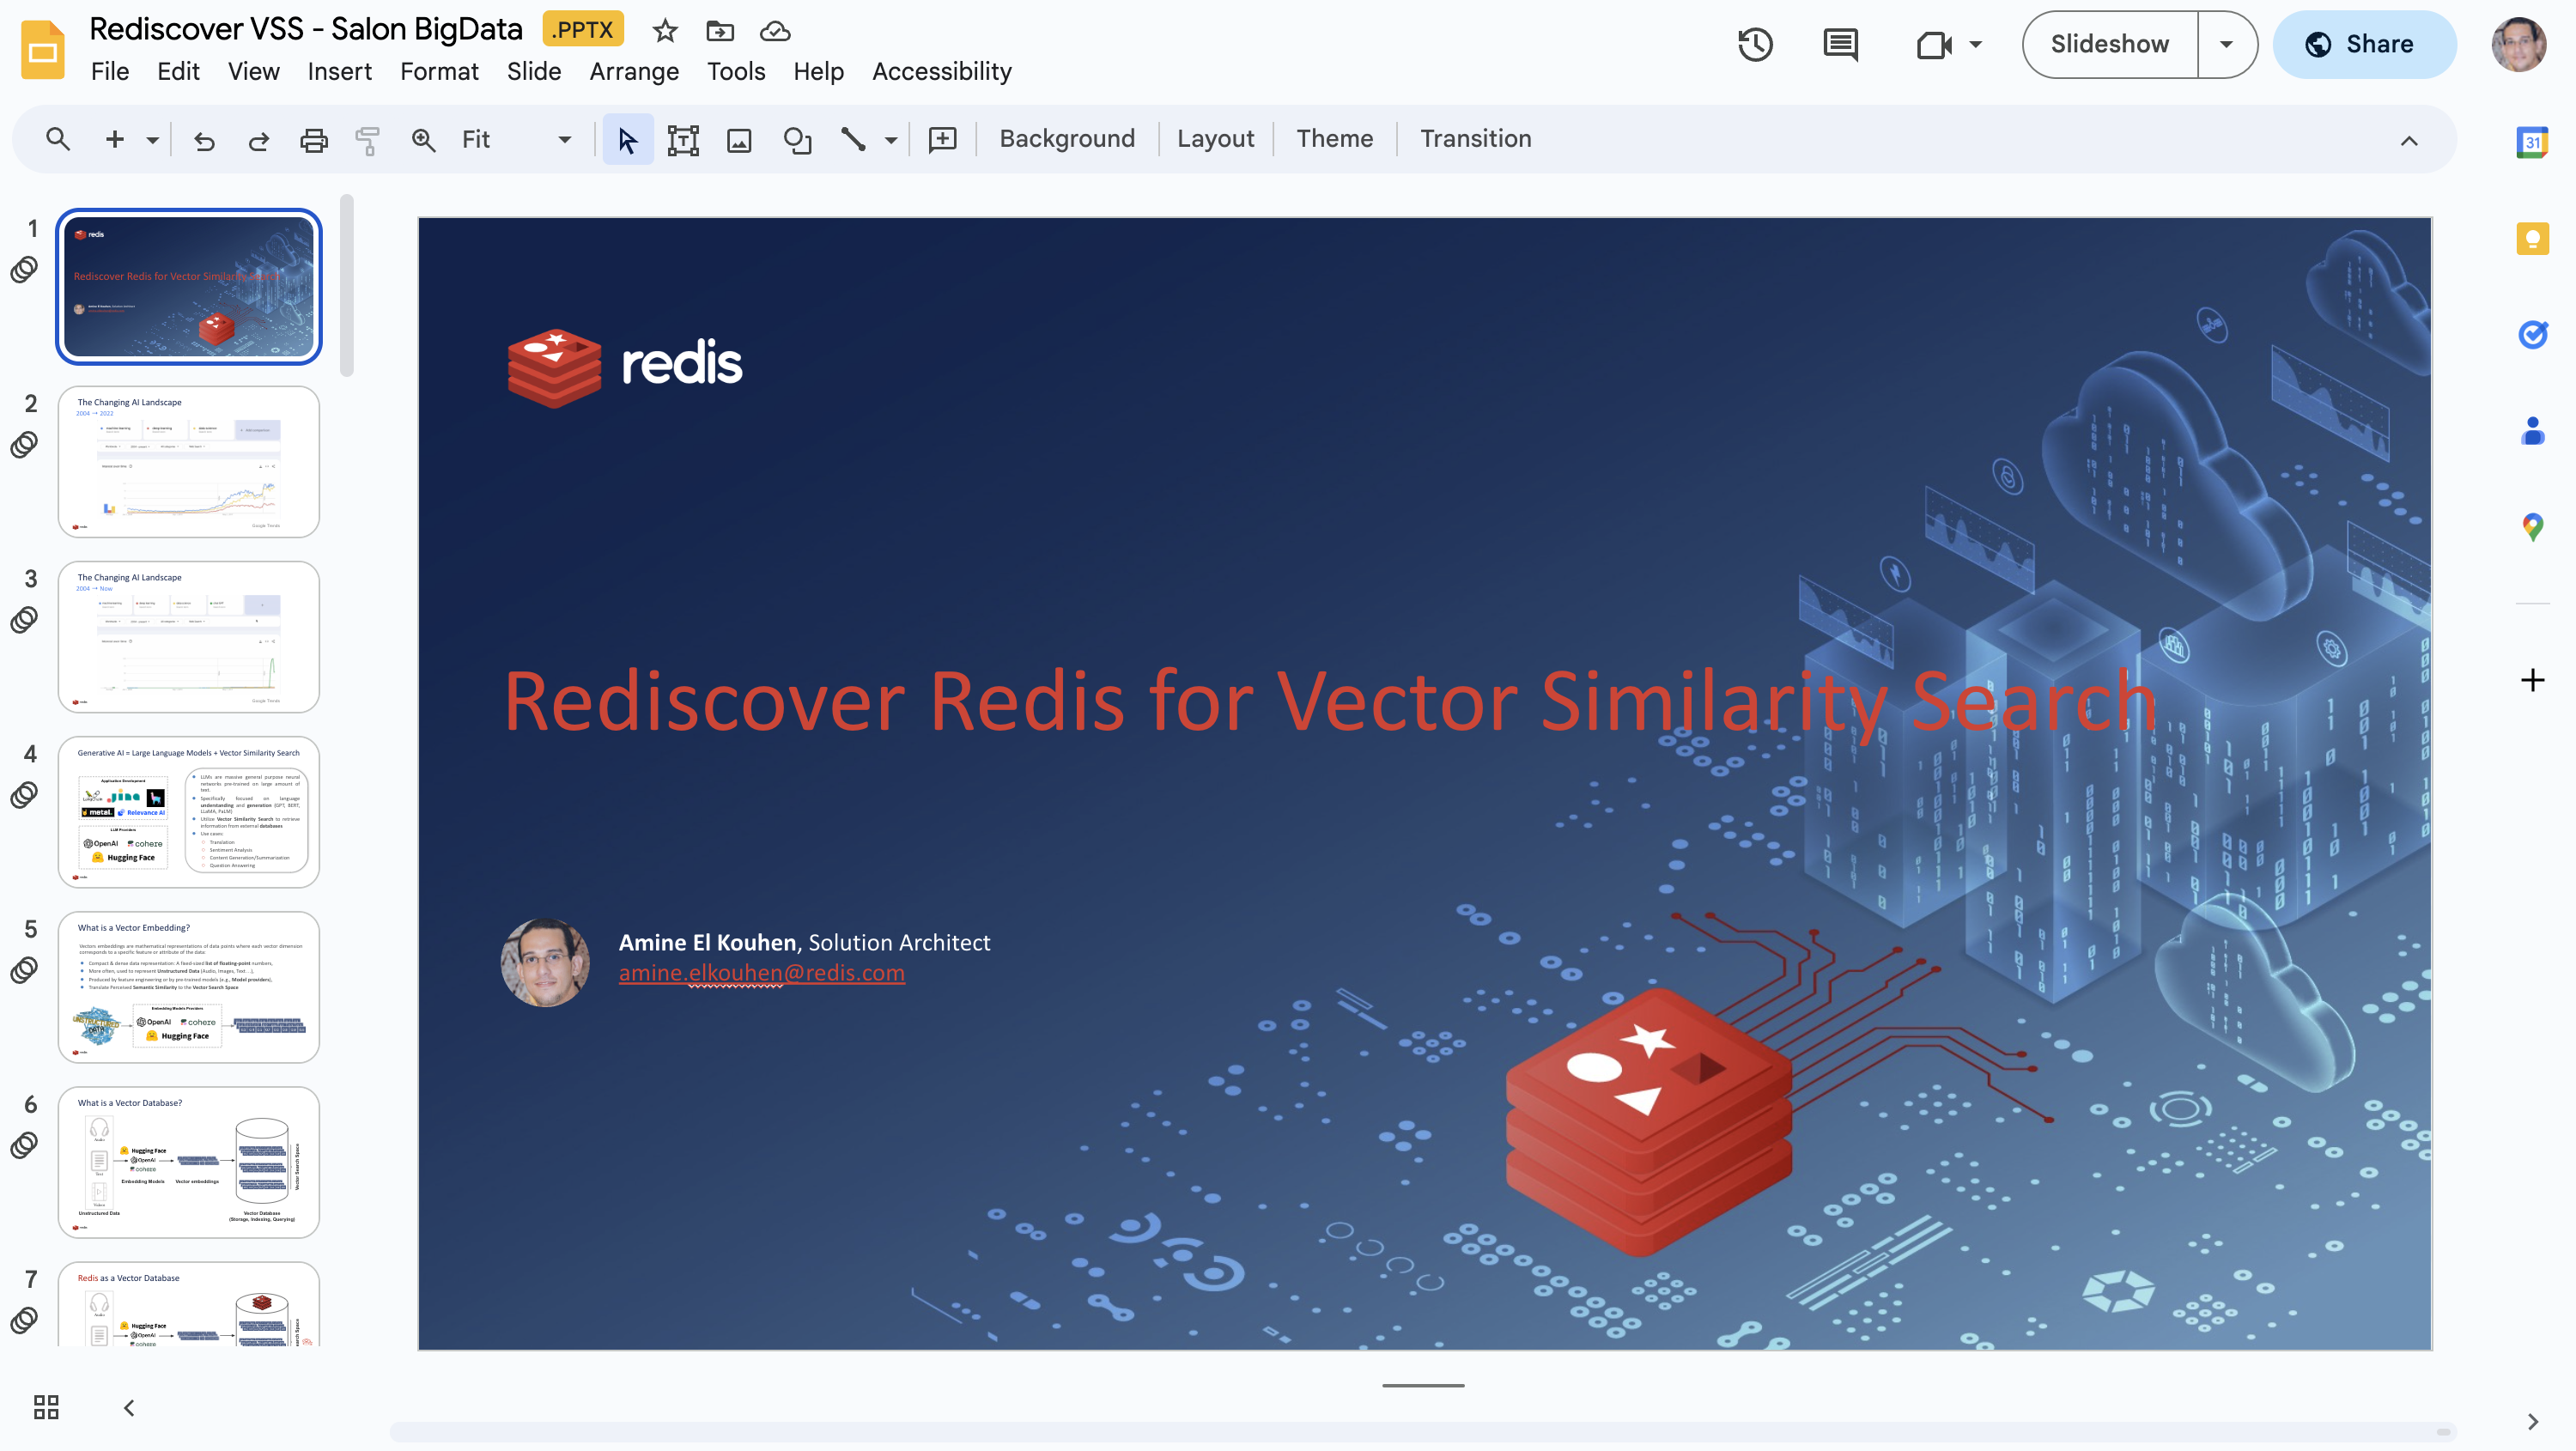Select the text box tool
This screenshot has width=2576, height=1451.
point(683,140)
